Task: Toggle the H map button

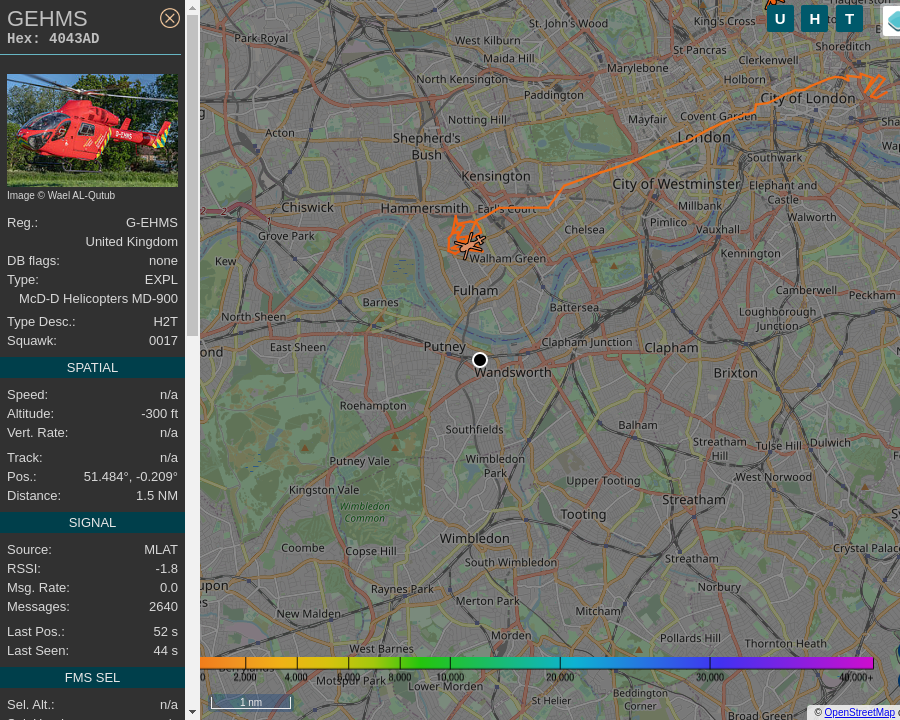Action: click(814, 19)
